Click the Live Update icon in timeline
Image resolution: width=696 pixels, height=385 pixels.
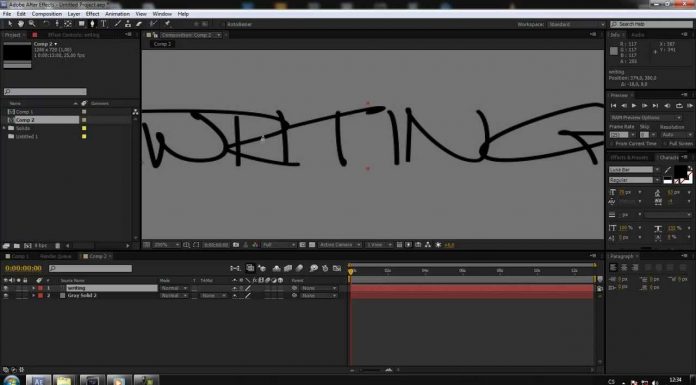coord(250,268)
